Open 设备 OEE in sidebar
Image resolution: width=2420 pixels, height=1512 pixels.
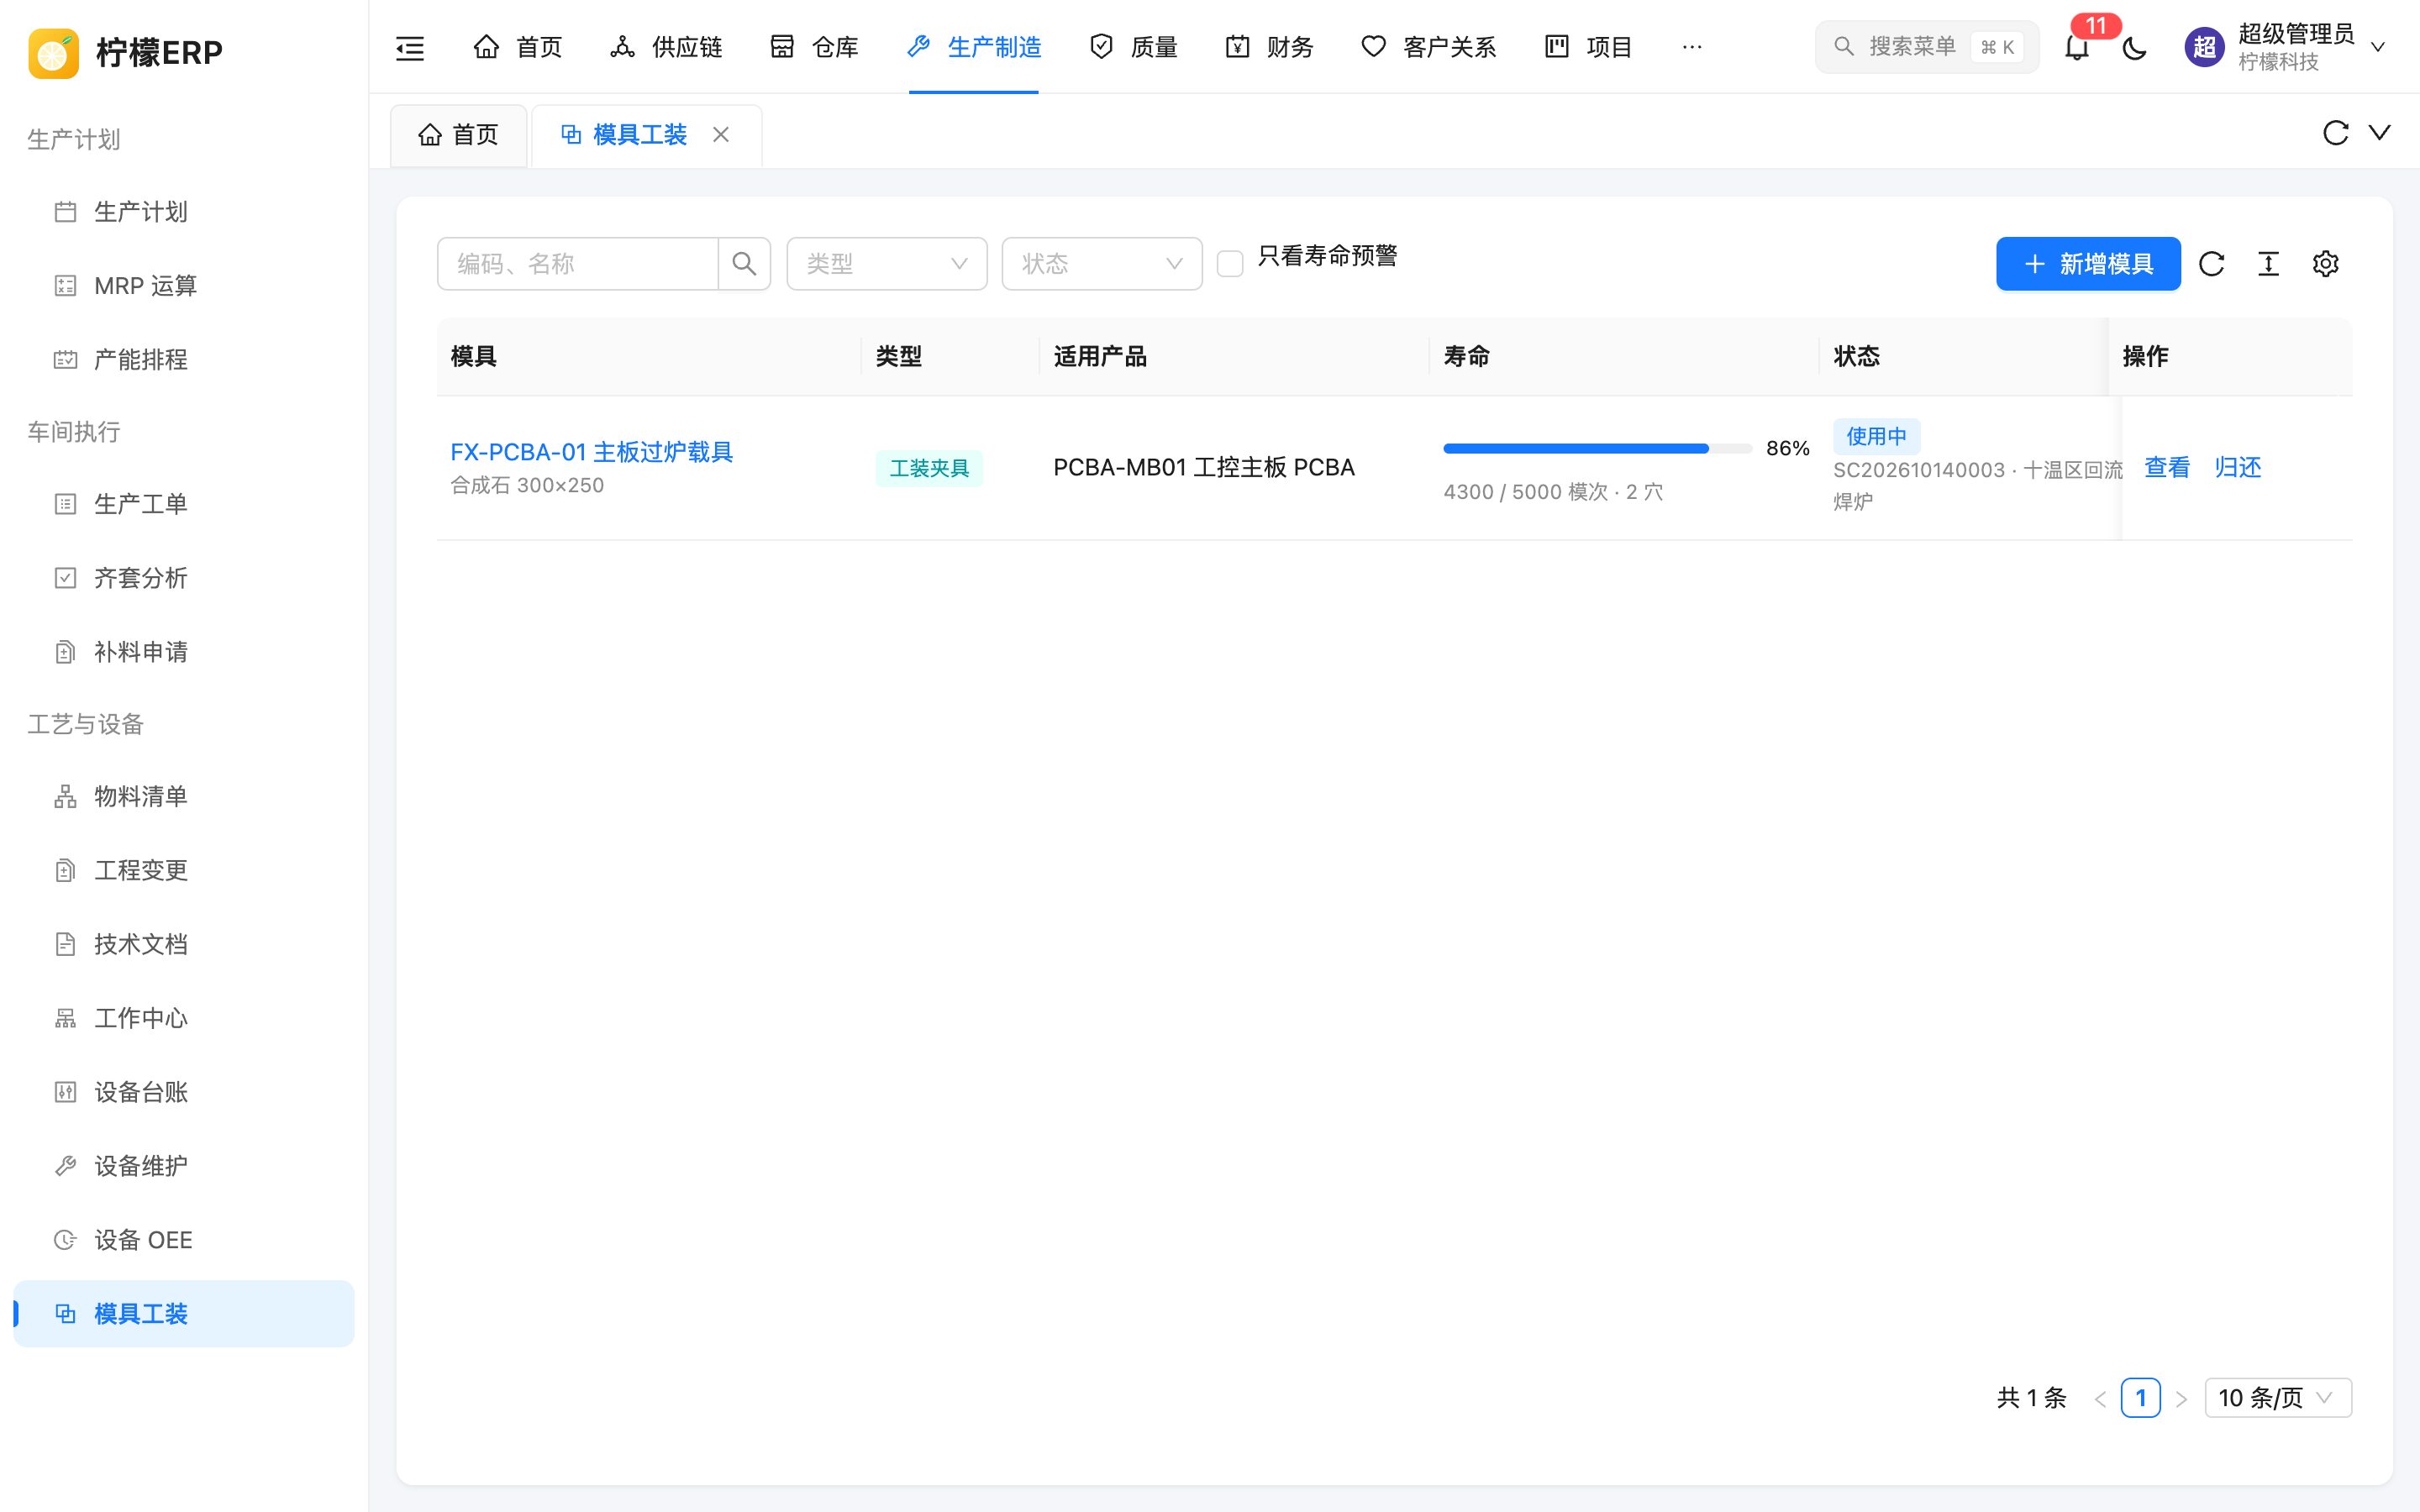pyautogui.click(x=184, y=1240)
